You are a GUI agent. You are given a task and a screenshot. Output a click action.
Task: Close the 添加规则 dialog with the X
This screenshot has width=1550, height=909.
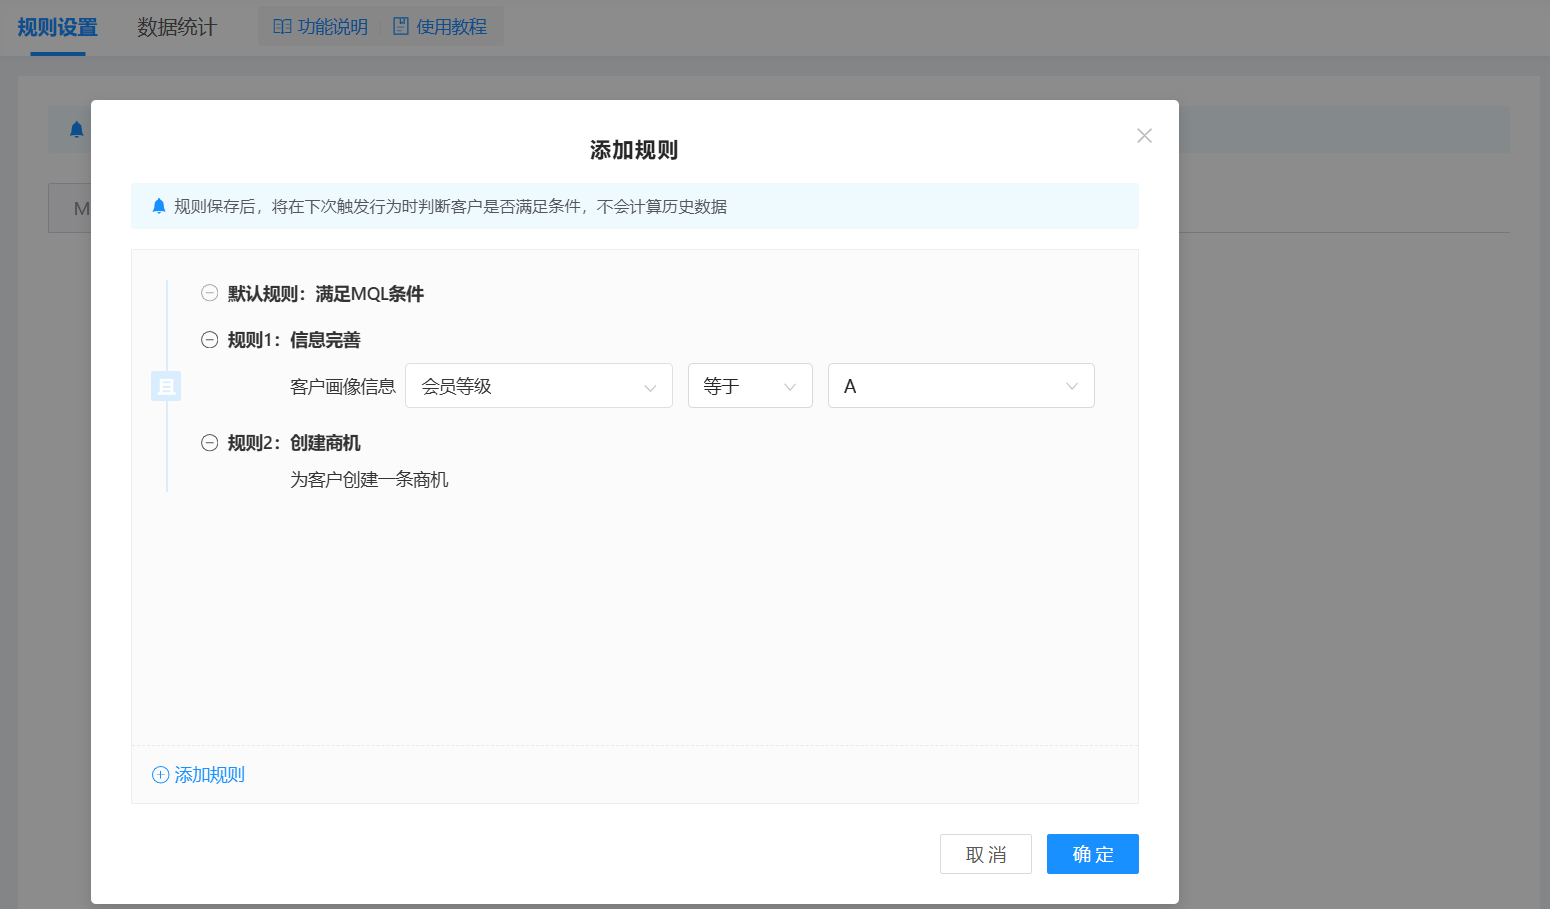[1144, 136]
